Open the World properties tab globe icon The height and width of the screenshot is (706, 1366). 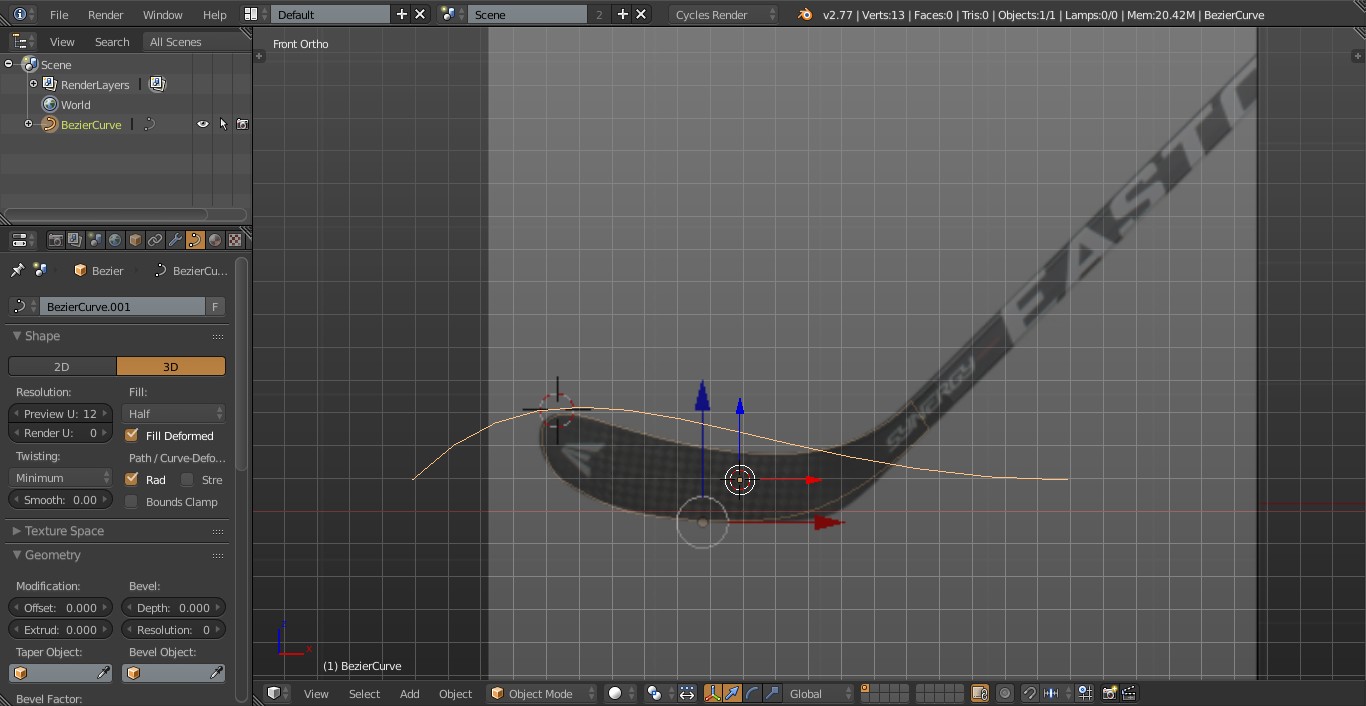coord(115,240)
